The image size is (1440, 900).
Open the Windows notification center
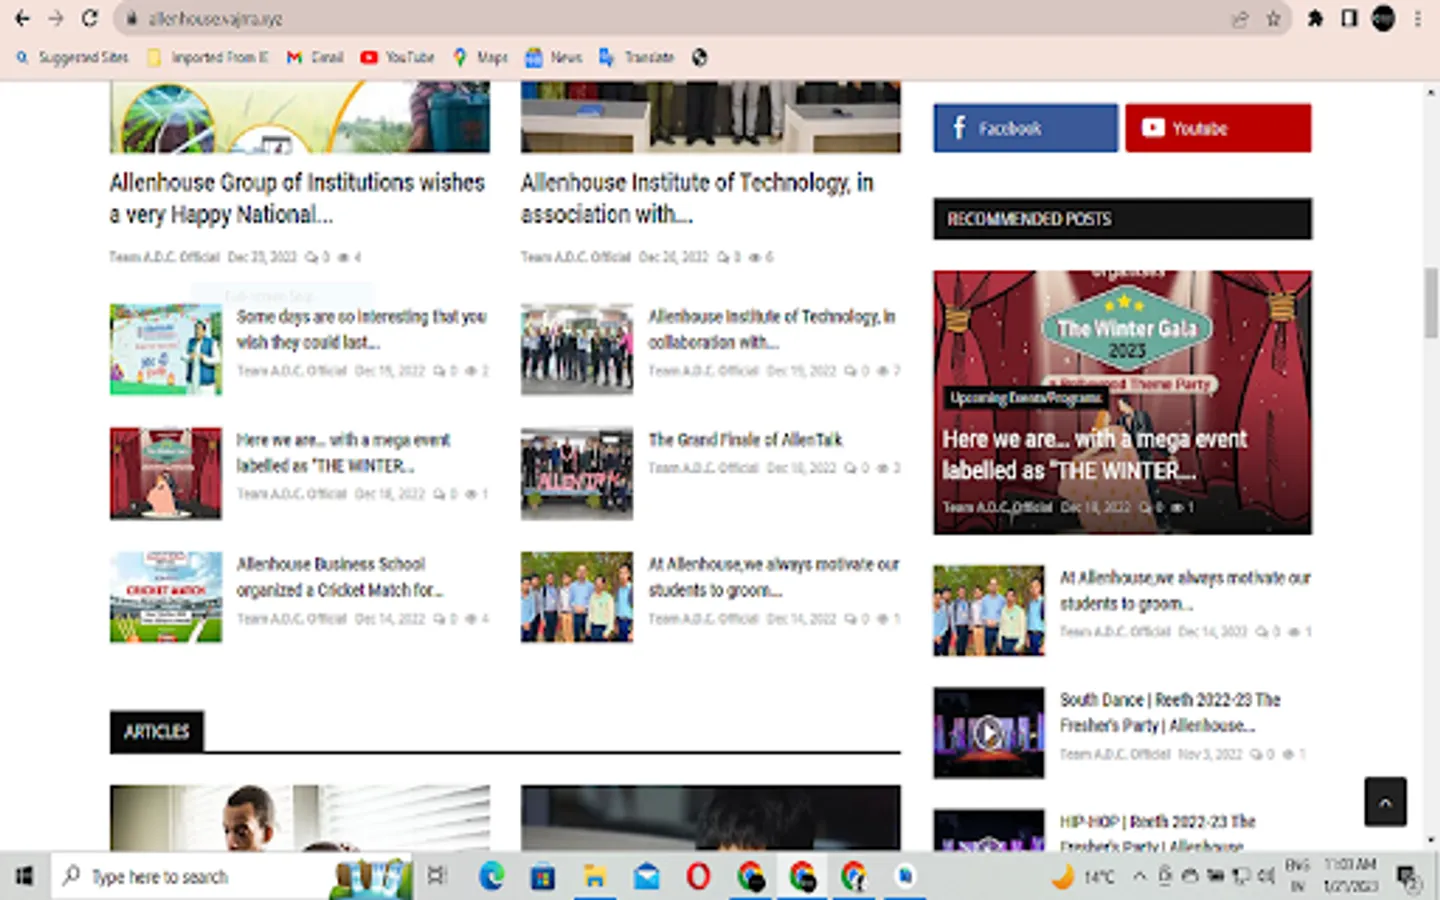[1410, 877]
